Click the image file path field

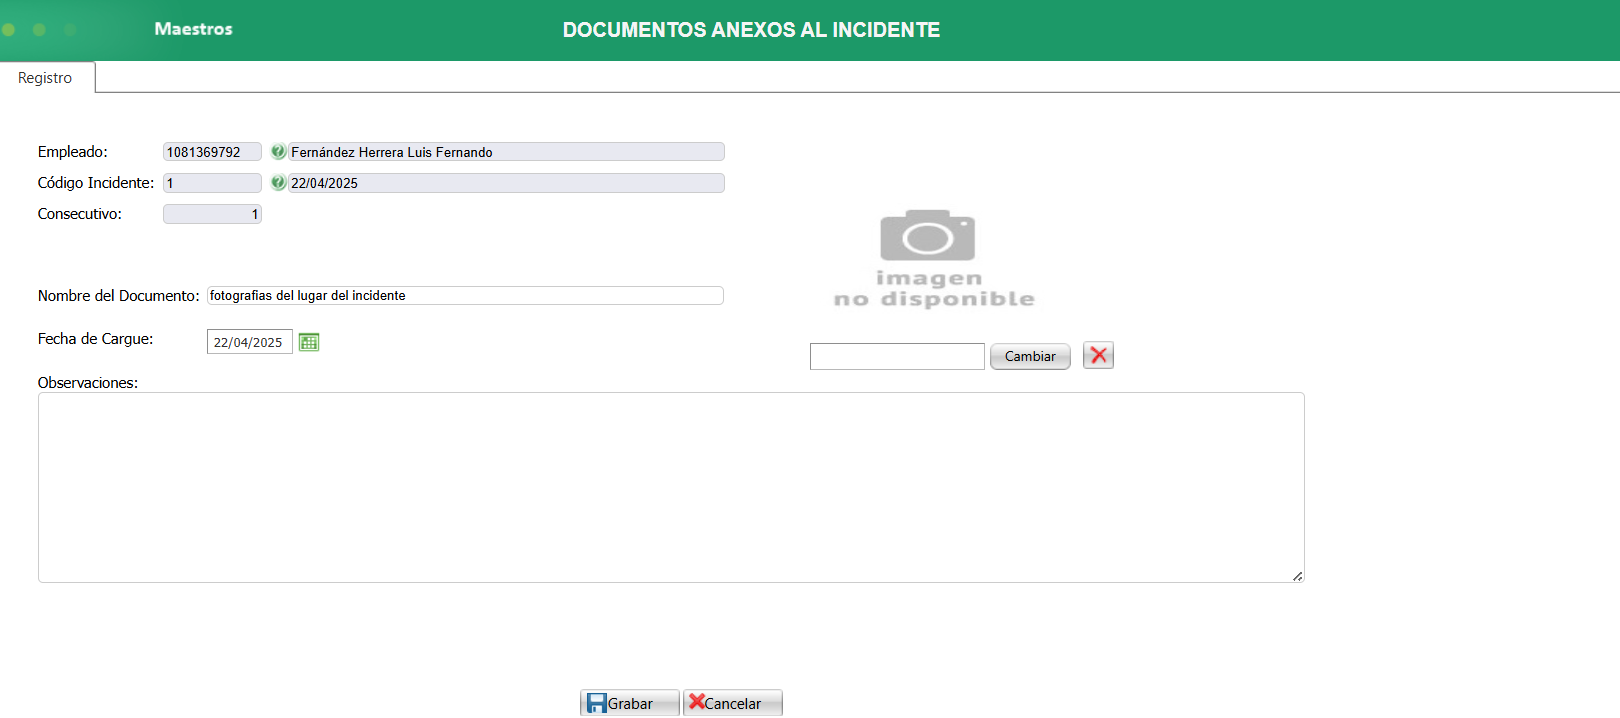click(x=897, y=356)
